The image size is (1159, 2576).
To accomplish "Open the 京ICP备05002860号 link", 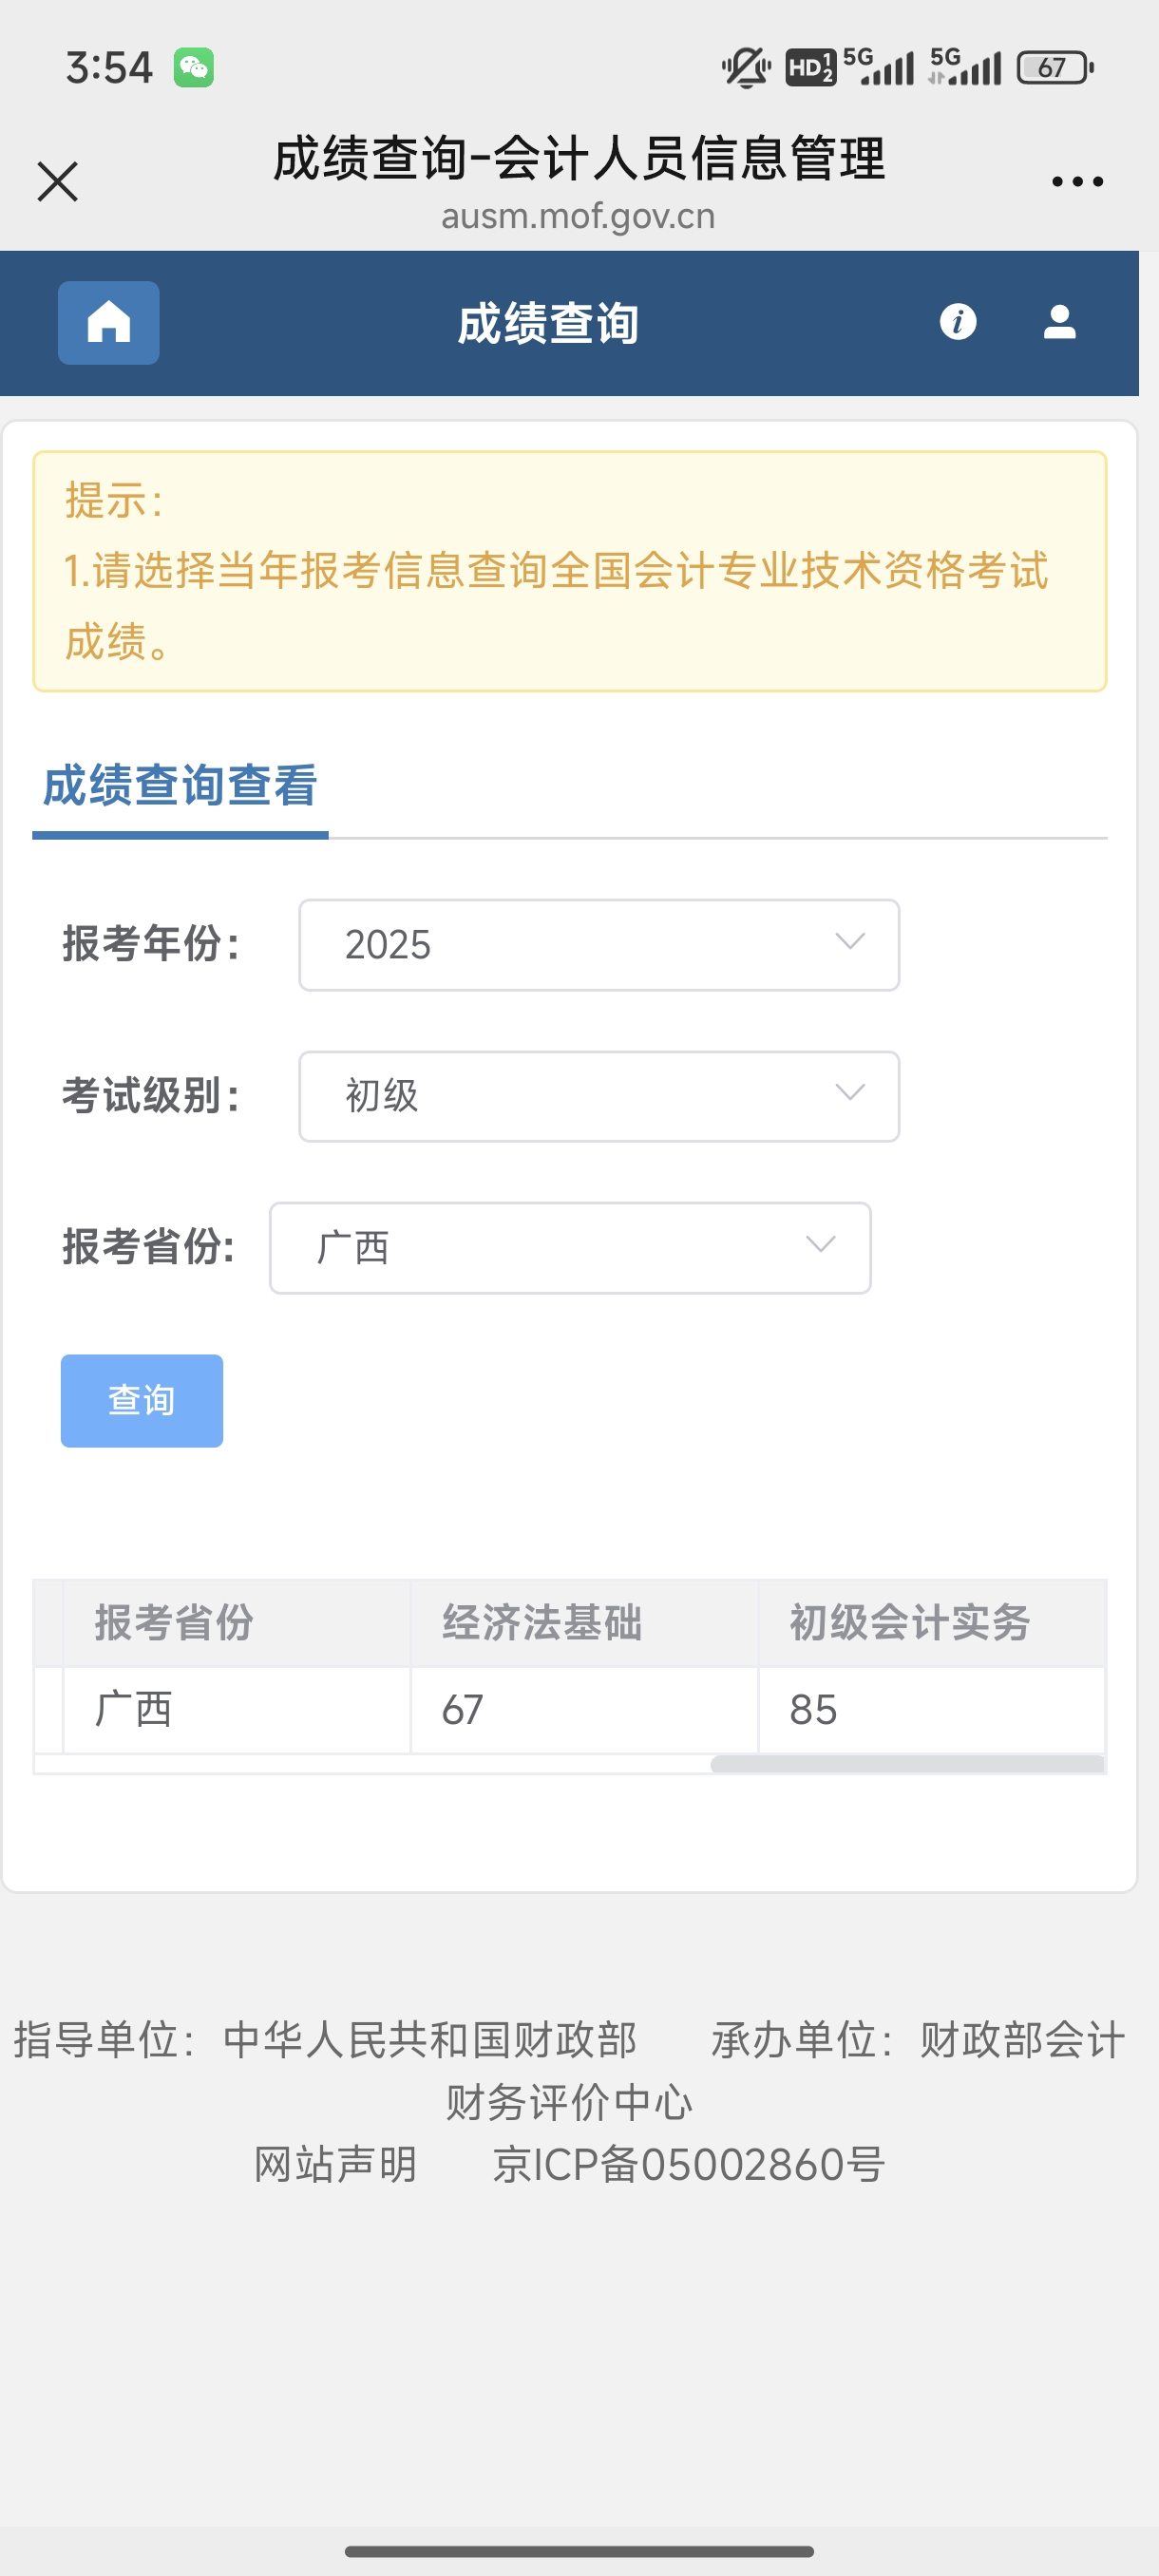I will pyautogui.click(x=688, y=2165).
